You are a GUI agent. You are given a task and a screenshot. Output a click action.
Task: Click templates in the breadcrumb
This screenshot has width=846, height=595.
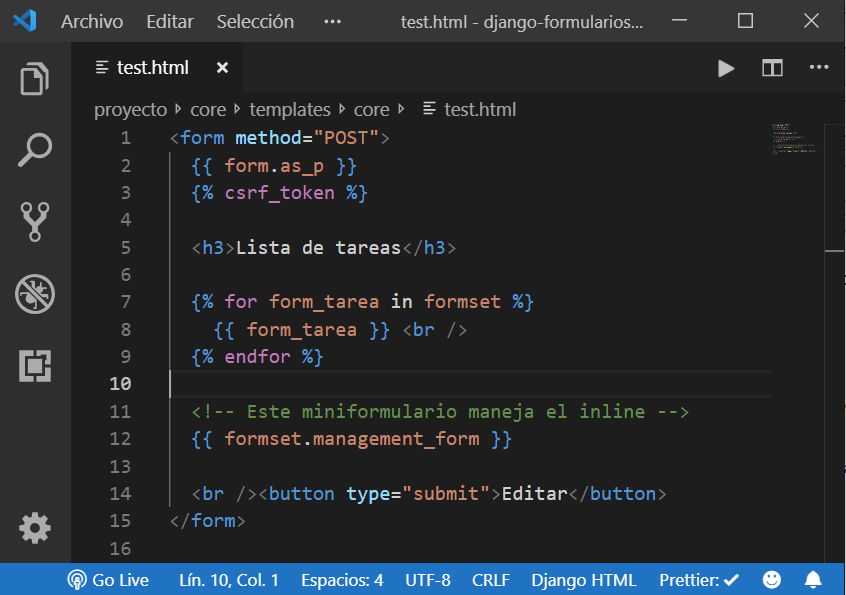tap(290, 110)
